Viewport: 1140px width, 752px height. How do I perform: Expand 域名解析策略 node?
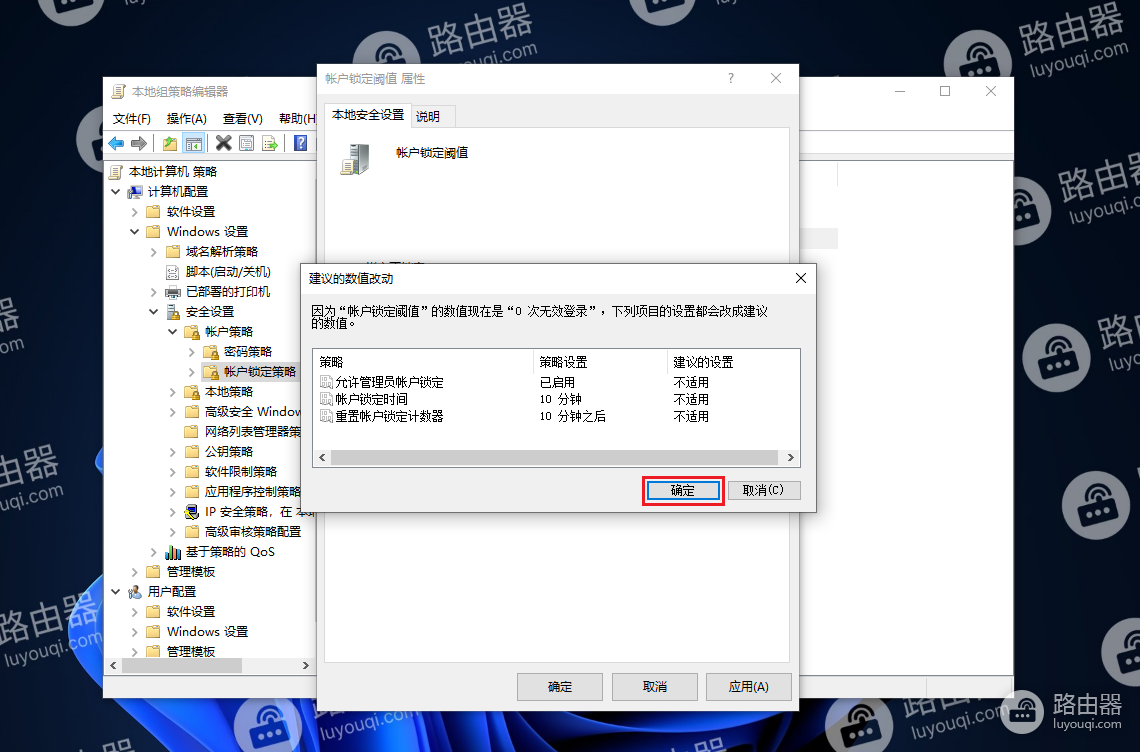(x=153, y=252)
